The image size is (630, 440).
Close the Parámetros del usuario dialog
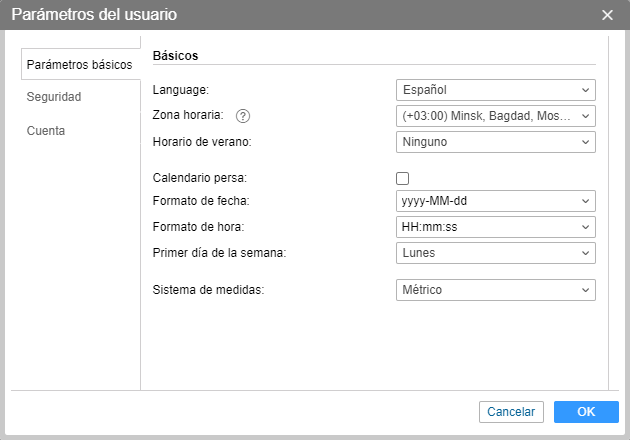coord(607,15)
